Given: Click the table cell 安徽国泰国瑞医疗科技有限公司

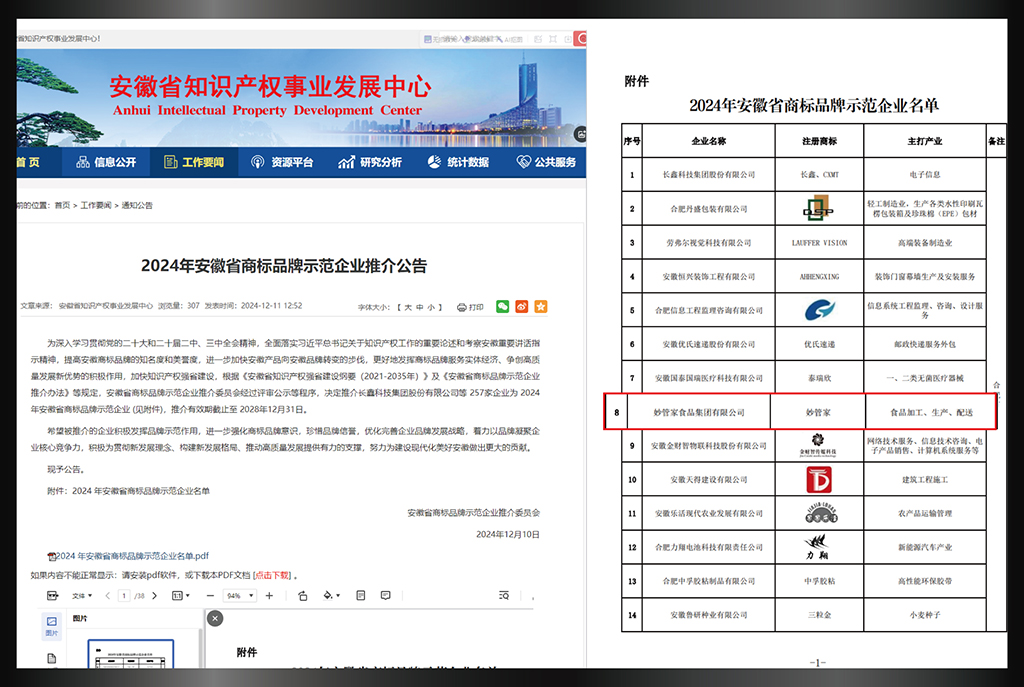Looking at the screenshot, I should coord(709,378).
